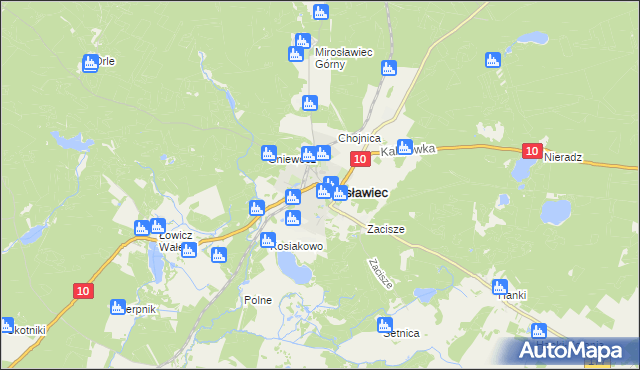Click the lone factory marker in the northeastern forest
The height and width of the screenshot is (370, 640).
click(x=493, y=60)
